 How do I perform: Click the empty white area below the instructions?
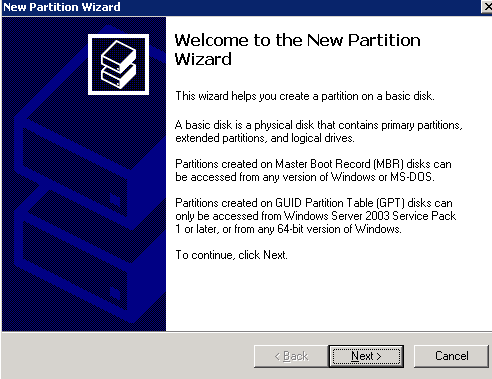click(328, 297)
